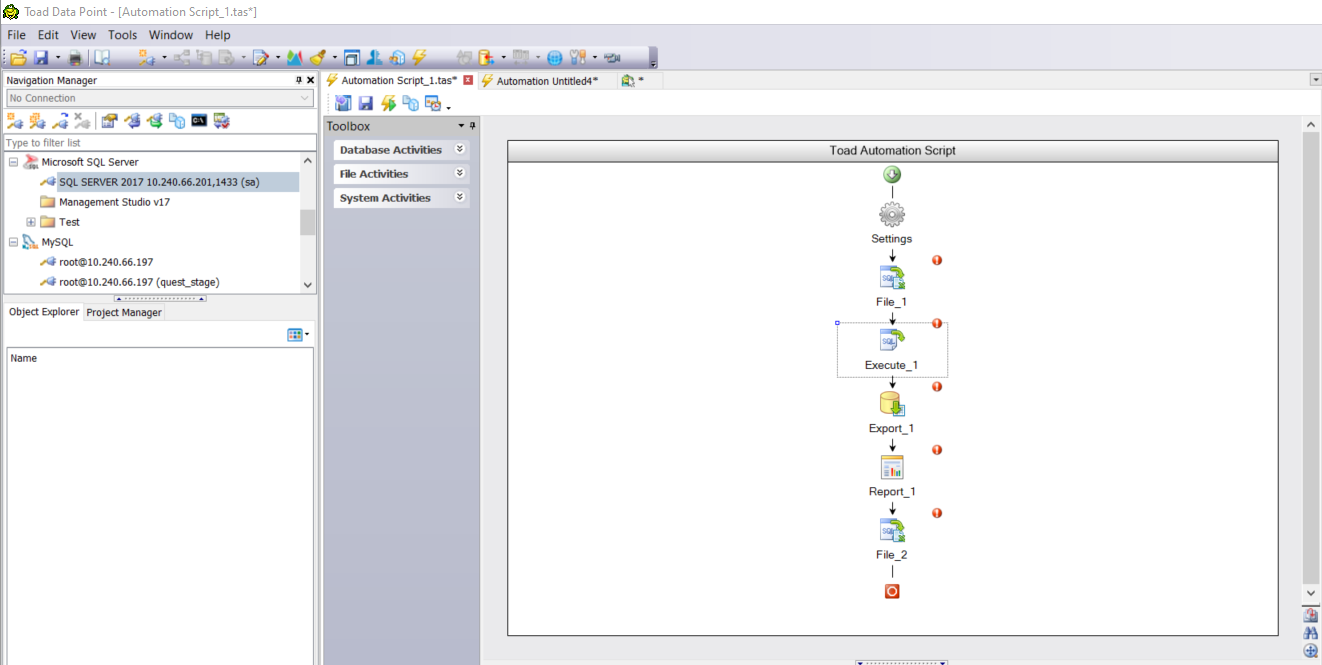Collapse the MySQL tree node
Screen dimensions: 1322x665
tap(14, 242)
